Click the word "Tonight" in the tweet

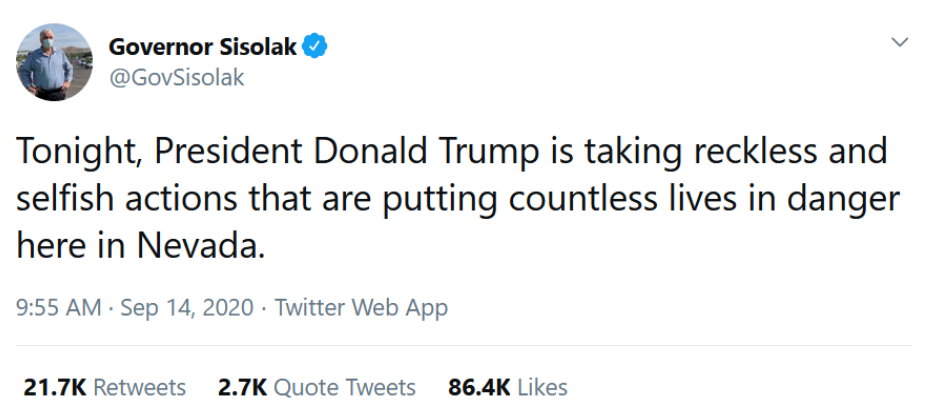pos(78,152)
